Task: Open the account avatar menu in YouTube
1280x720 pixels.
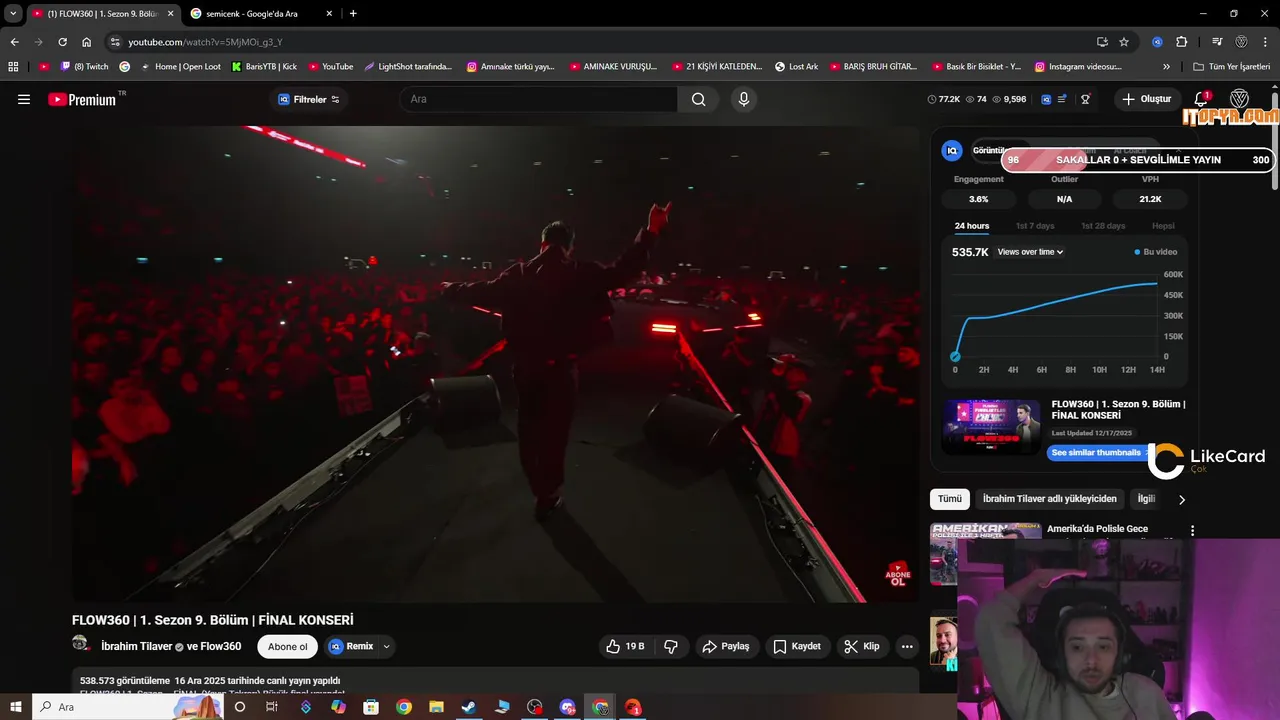Action: 1239,99
